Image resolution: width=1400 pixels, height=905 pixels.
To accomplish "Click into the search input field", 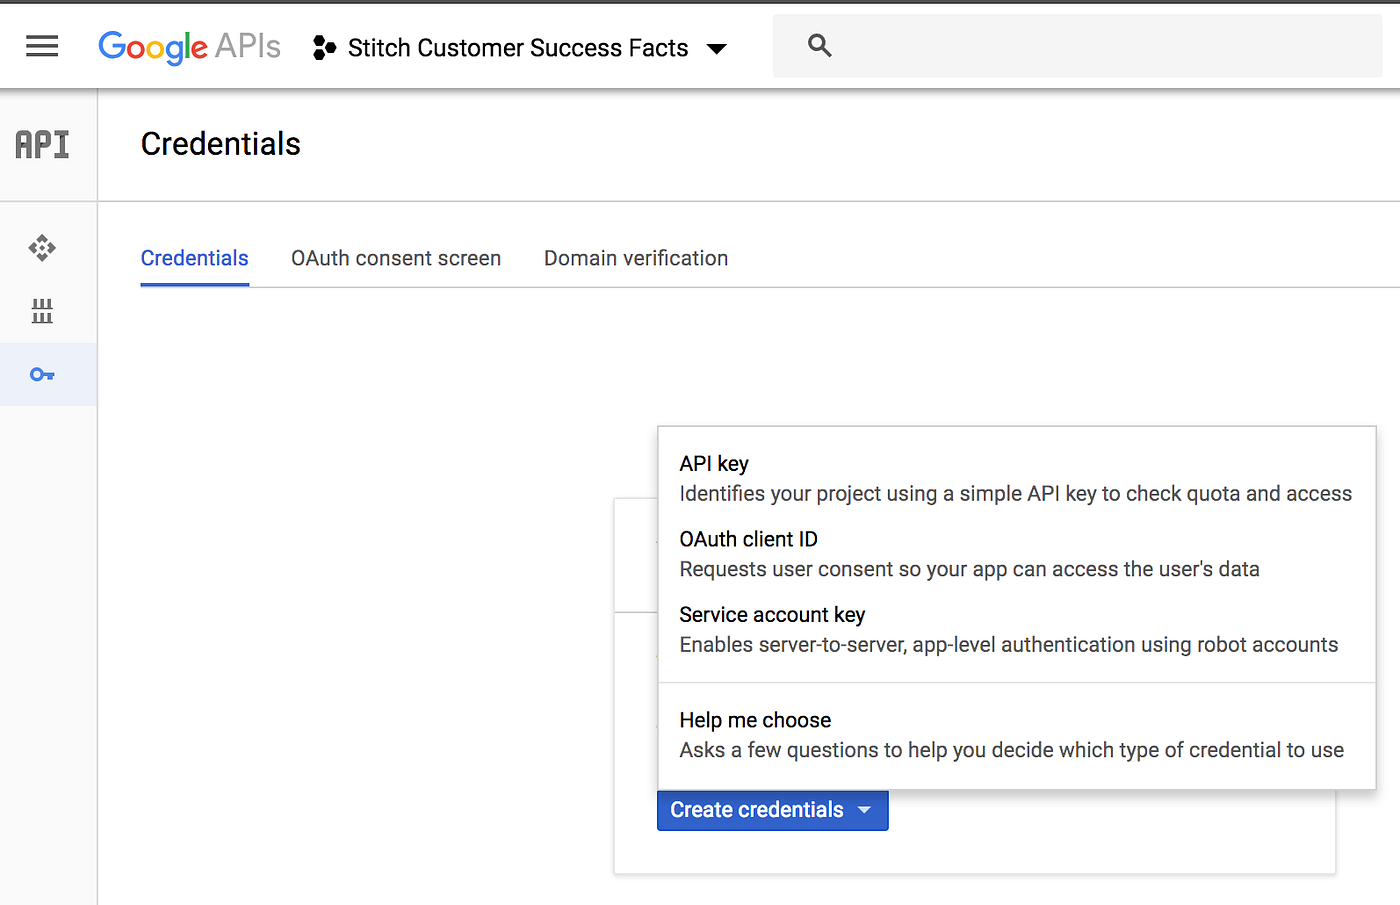I will coord(1100,46).
